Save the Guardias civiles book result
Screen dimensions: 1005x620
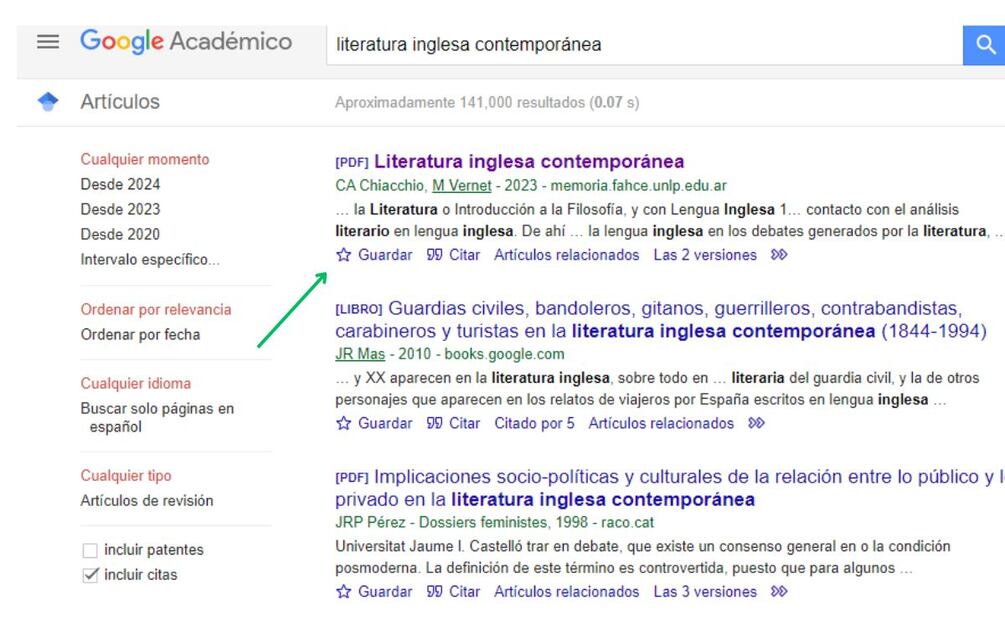[374, 423]
